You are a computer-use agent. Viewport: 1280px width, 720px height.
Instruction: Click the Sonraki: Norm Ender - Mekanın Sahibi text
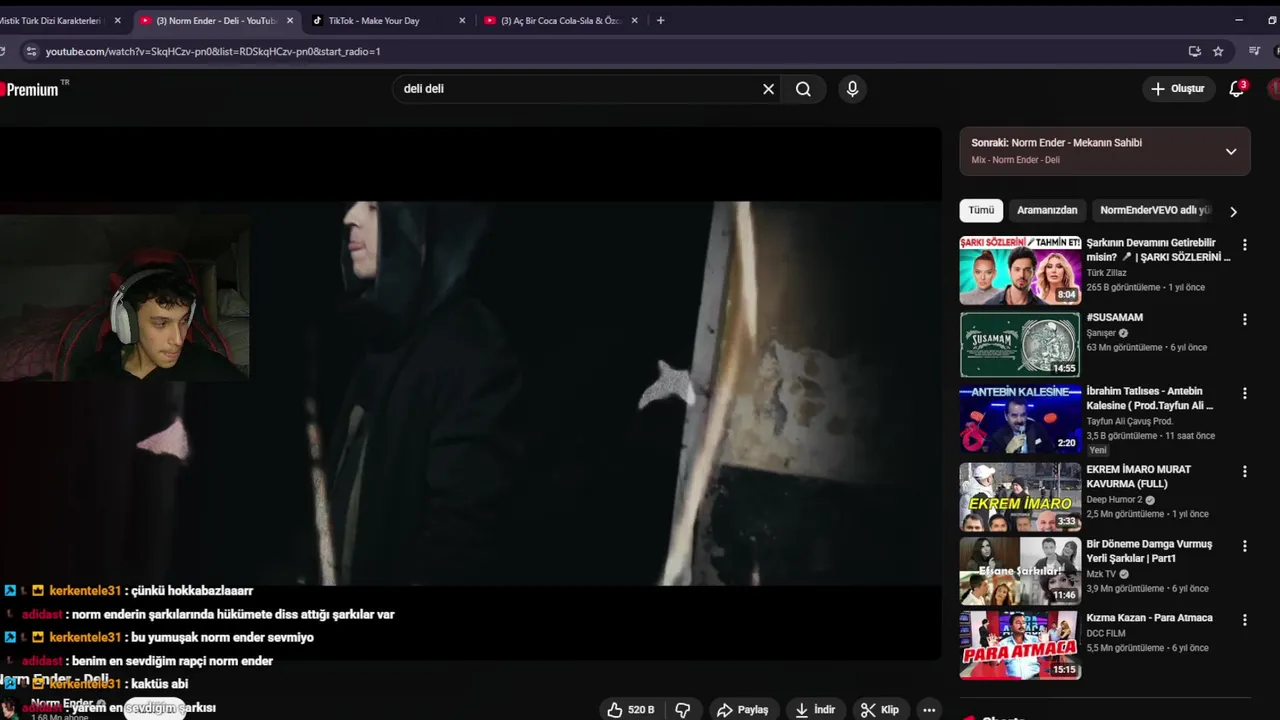1056,143
